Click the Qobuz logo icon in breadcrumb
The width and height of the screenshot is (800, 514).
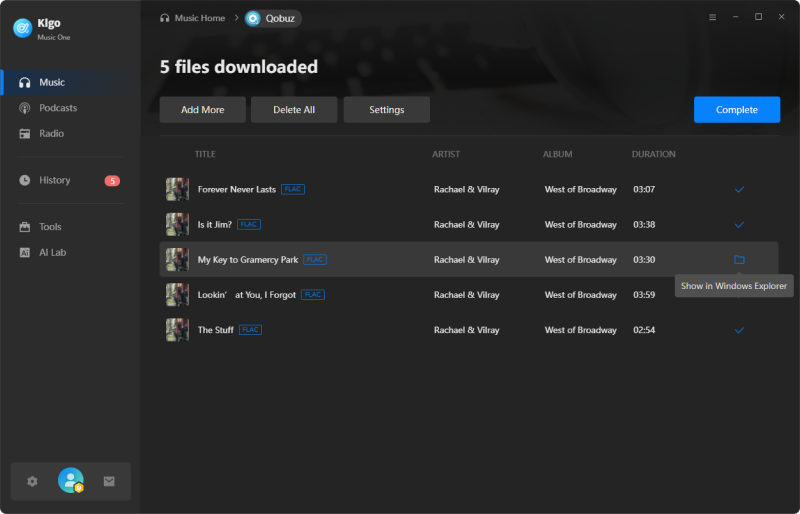click(253, 18)
